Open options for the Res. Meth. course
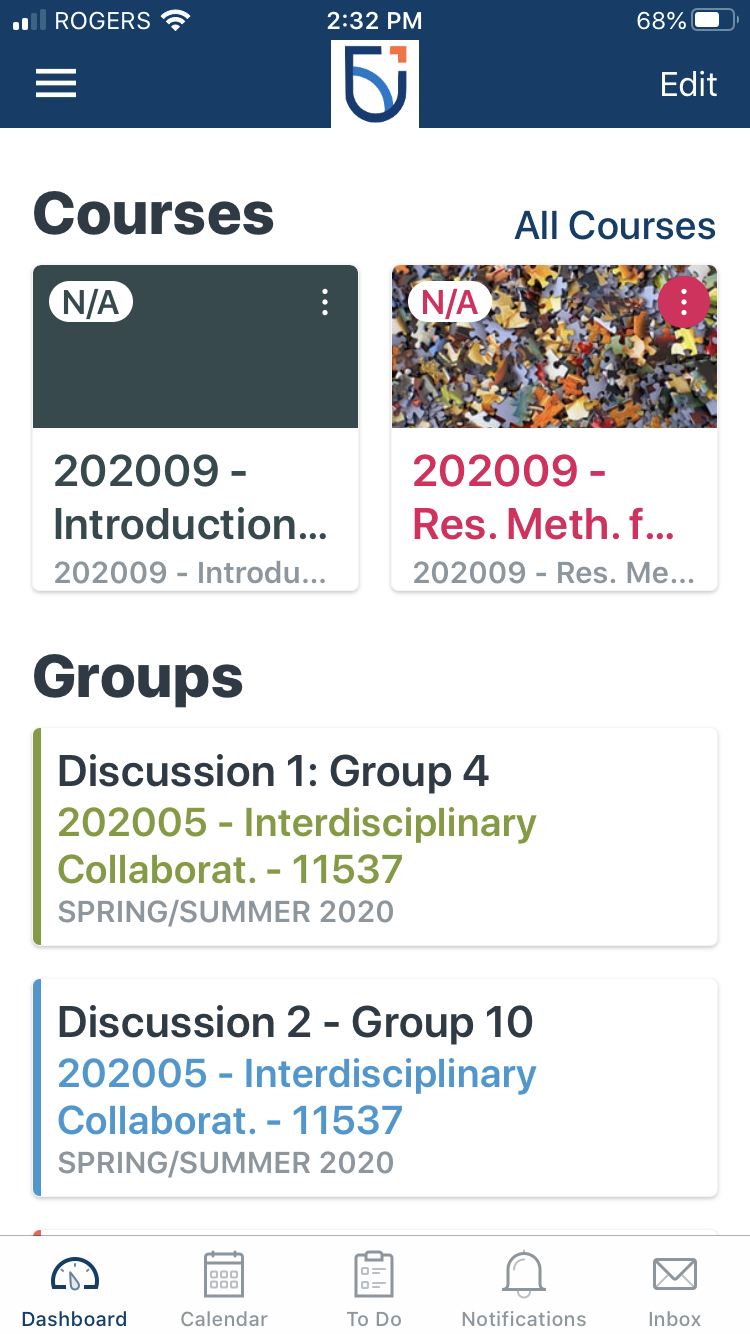750x1334 pixels. point(684,302)
